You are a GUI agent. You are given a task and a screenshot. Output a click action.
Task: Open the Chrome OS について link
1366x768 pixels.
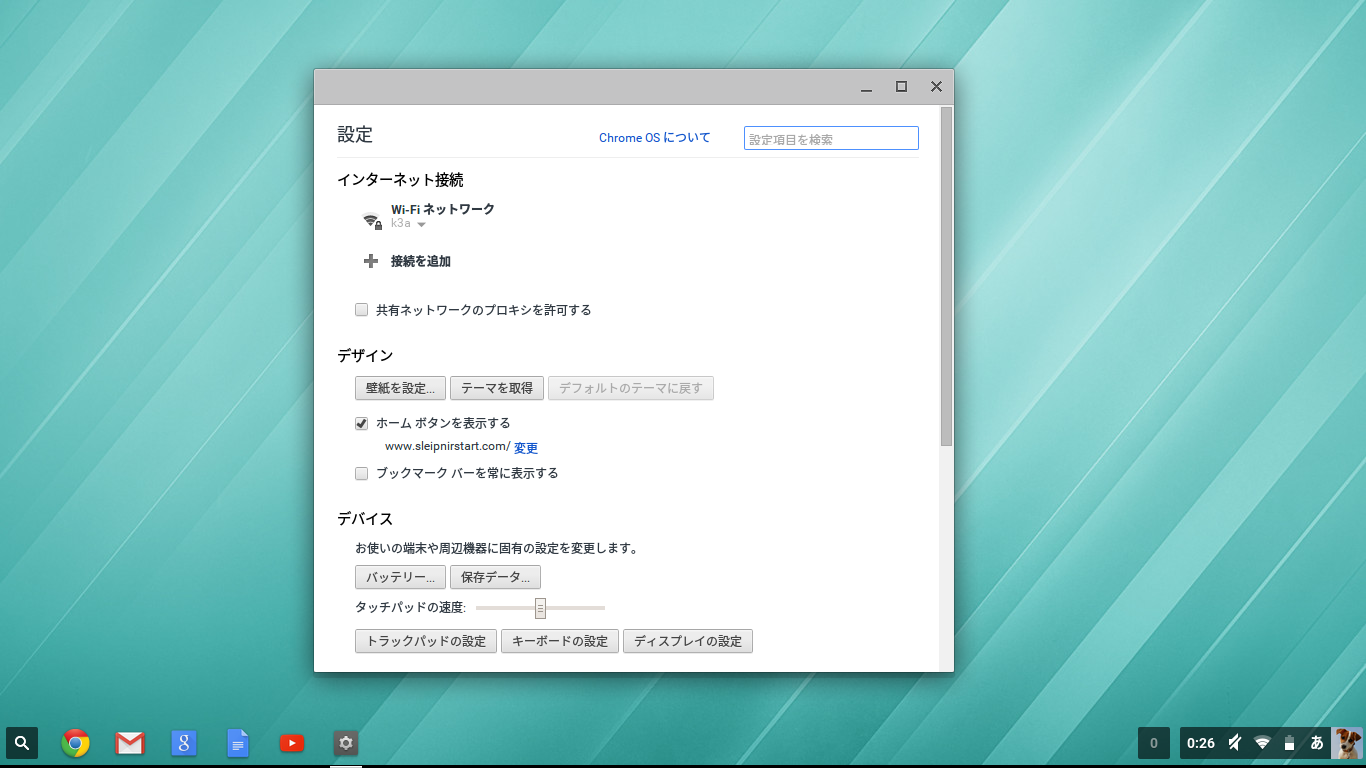tap(655, 138)
